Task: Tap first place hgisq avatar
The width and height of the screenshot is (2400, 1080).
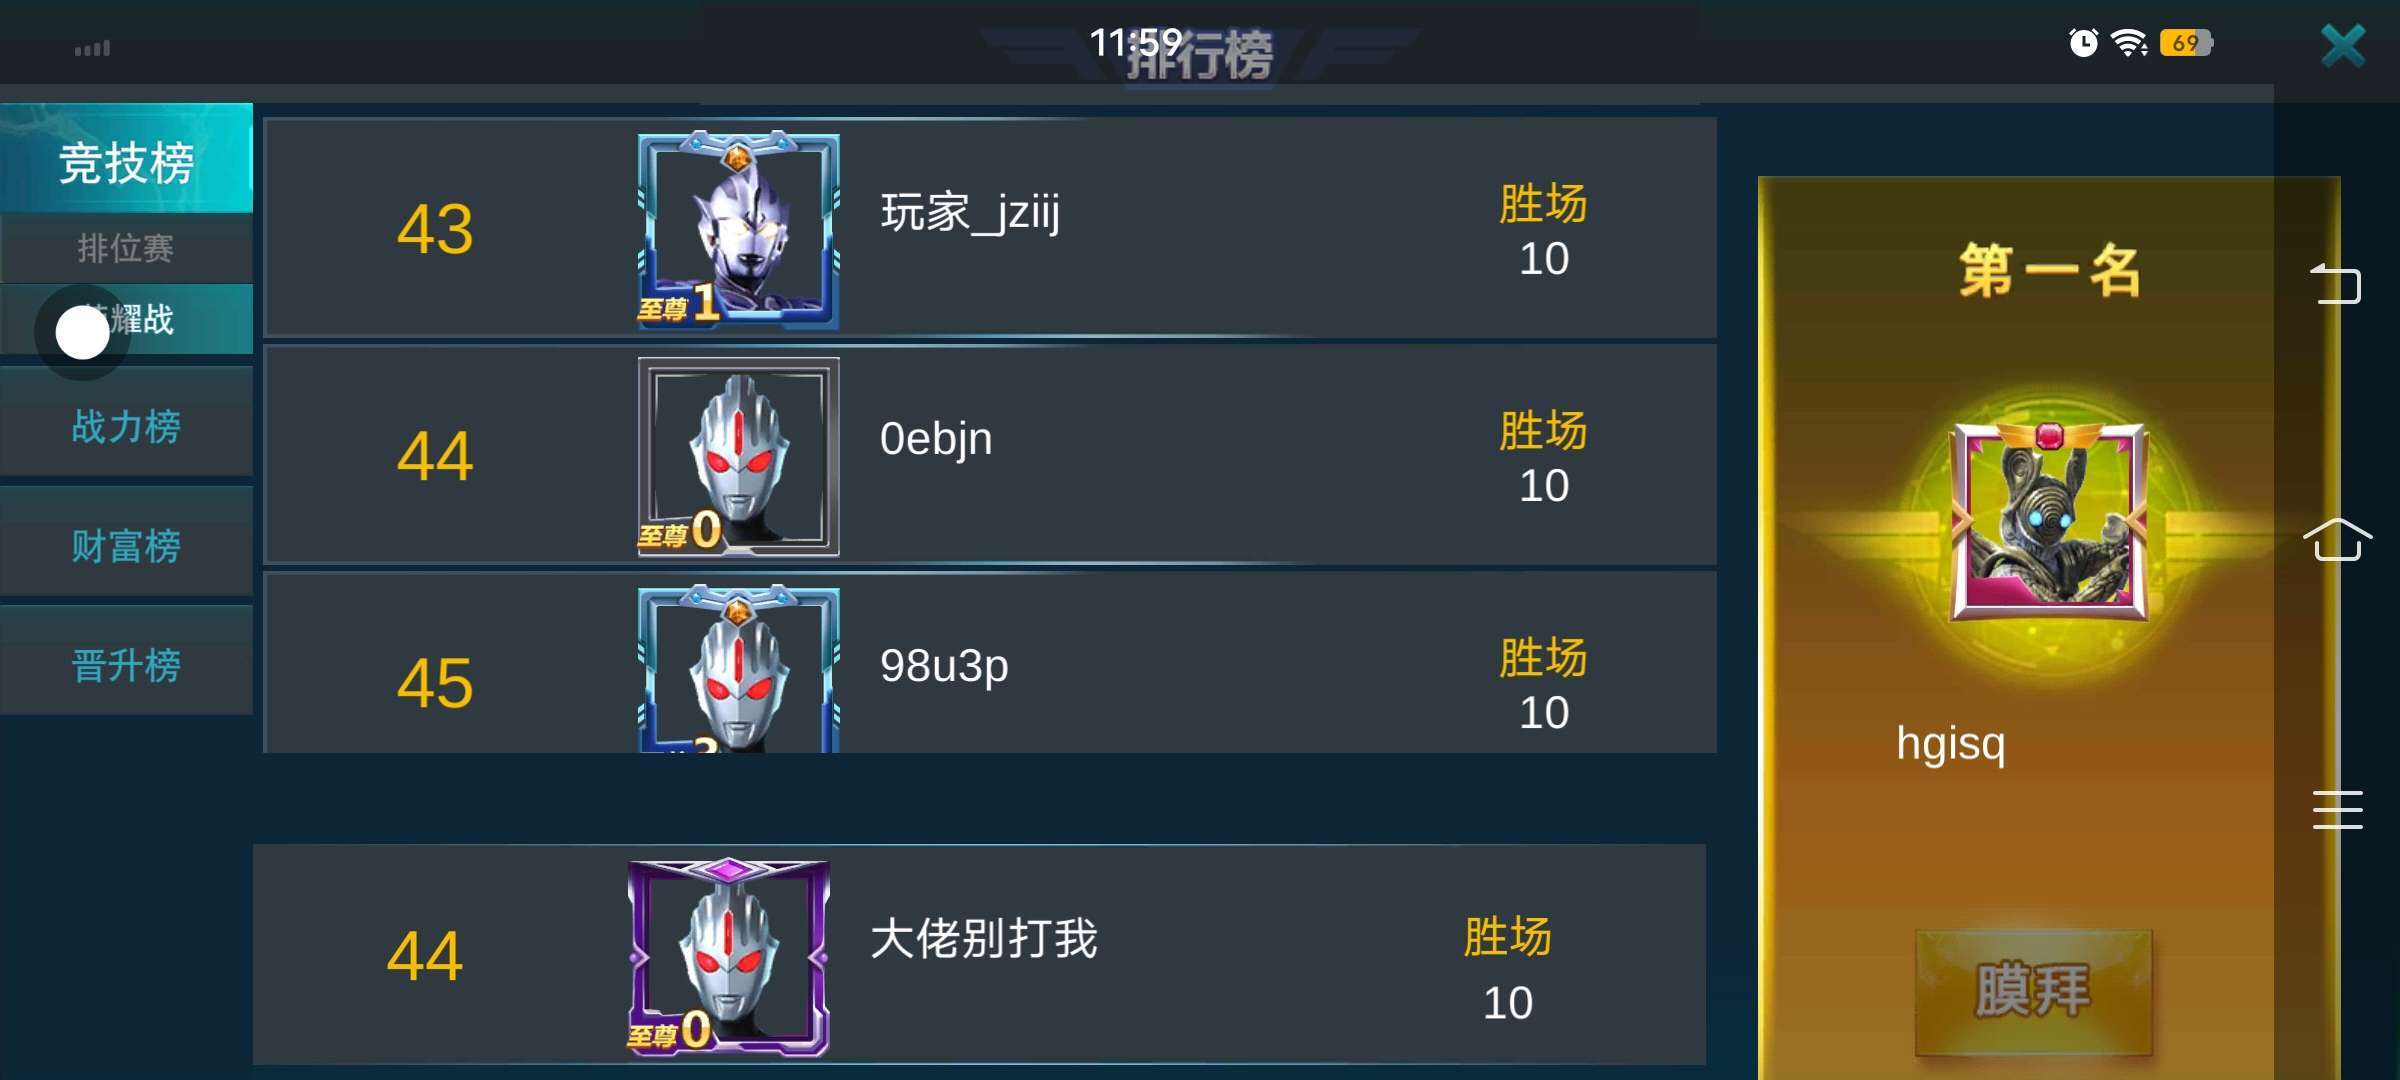Action: 2049,521
